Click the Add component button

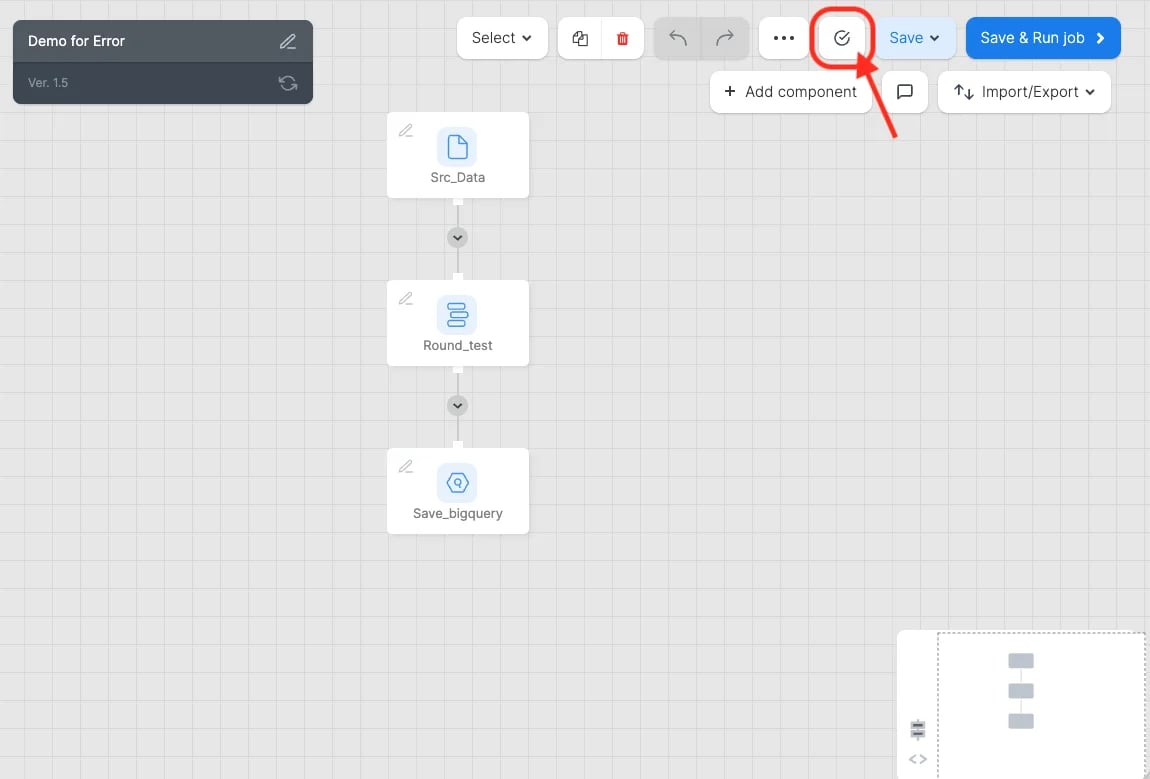(x=791, y=92)
